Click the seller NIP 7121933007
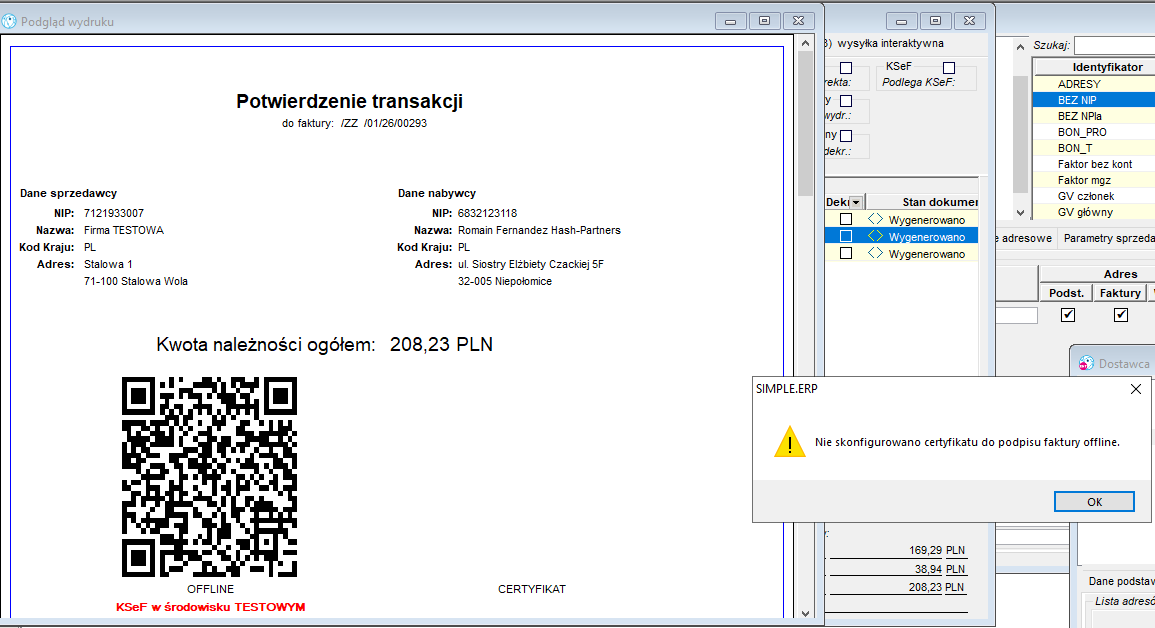The height and width of the screenshot is (628, 1155). coord(114,213)
